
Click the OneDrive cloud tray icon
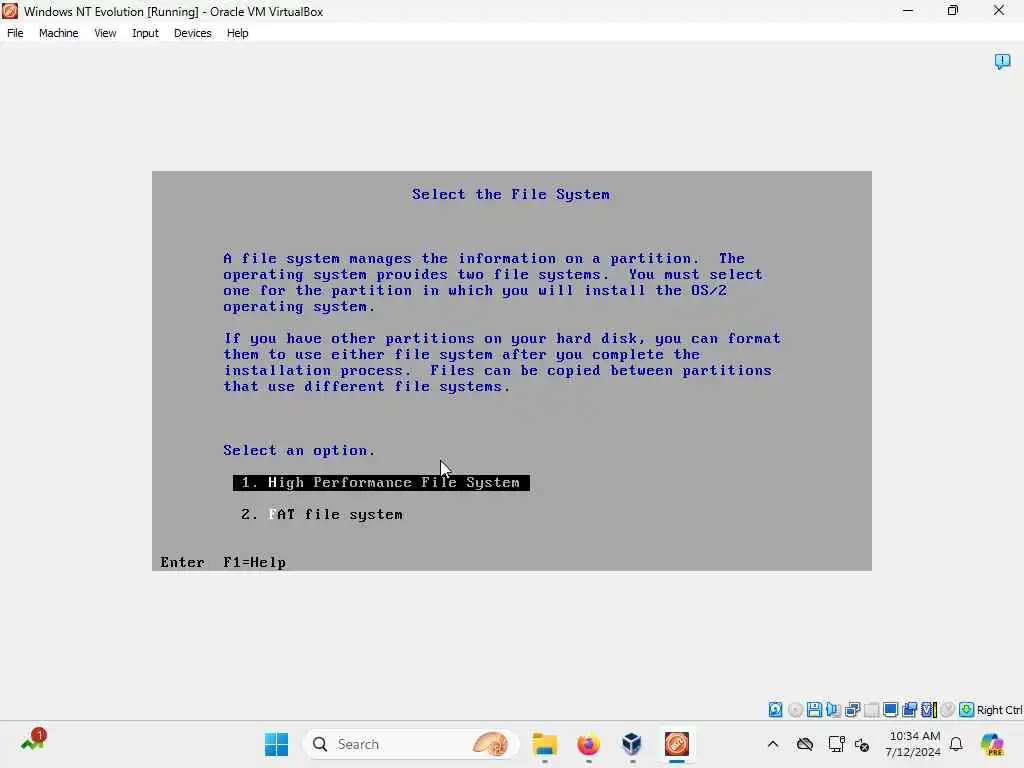805,744
